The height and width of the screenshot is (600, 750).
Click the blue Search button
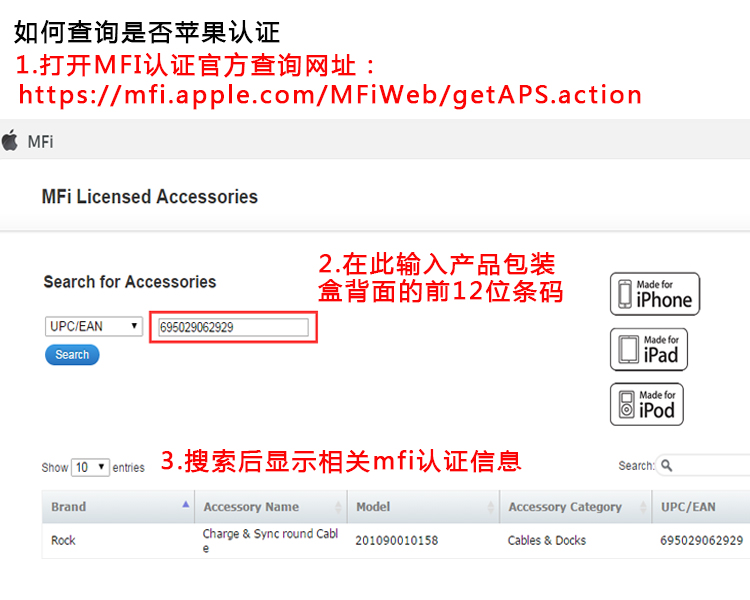[x=72, y=355]
